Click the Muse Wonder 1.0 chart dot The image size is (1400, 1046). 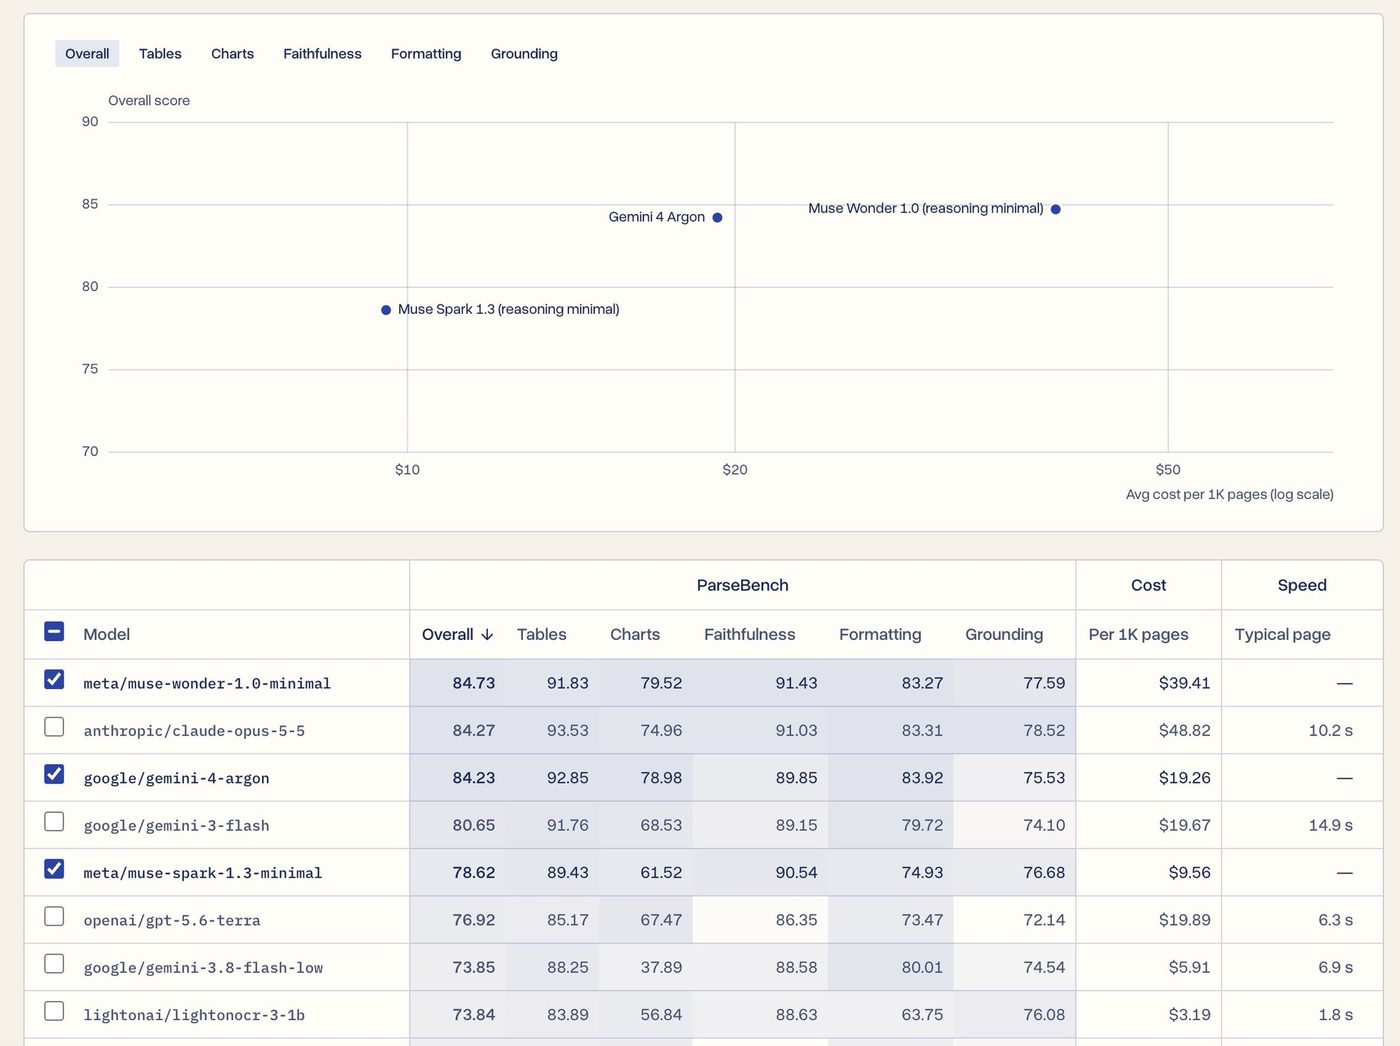point(1055,209)
